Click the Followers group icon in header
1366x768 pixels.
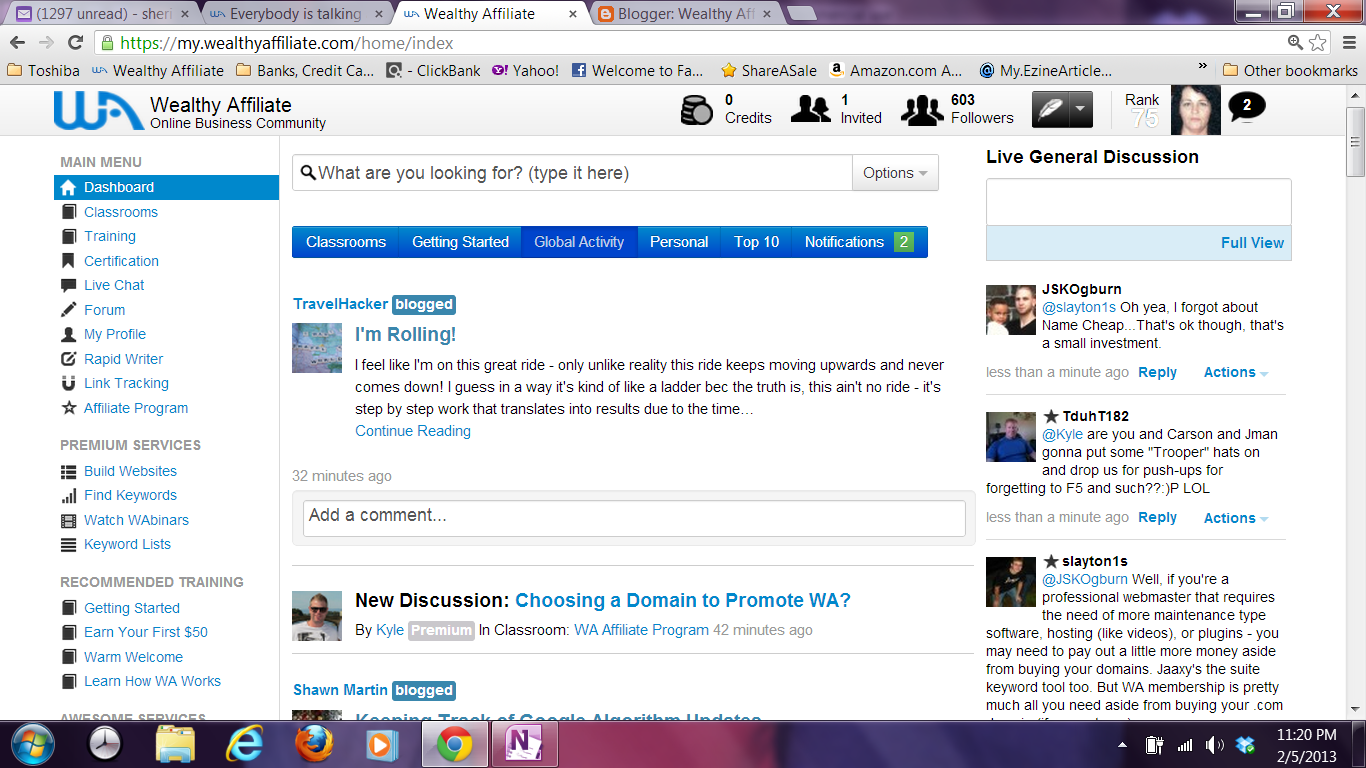click(x=922, y=110)
